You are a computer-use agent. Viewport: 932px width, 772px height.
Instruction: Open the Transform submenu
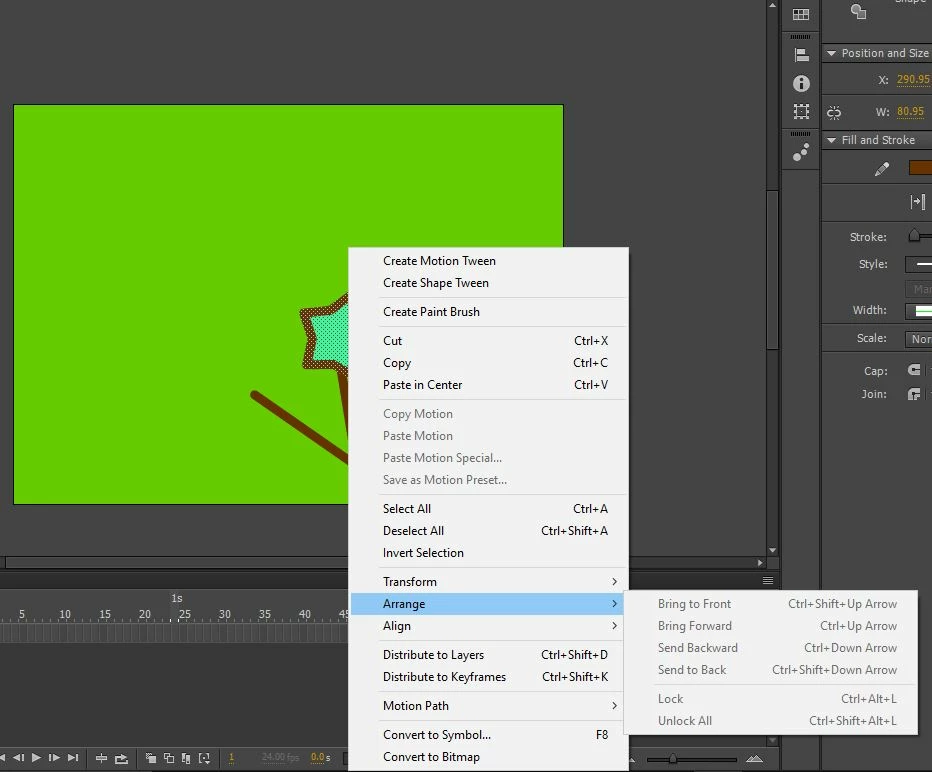tap(488, 582)
